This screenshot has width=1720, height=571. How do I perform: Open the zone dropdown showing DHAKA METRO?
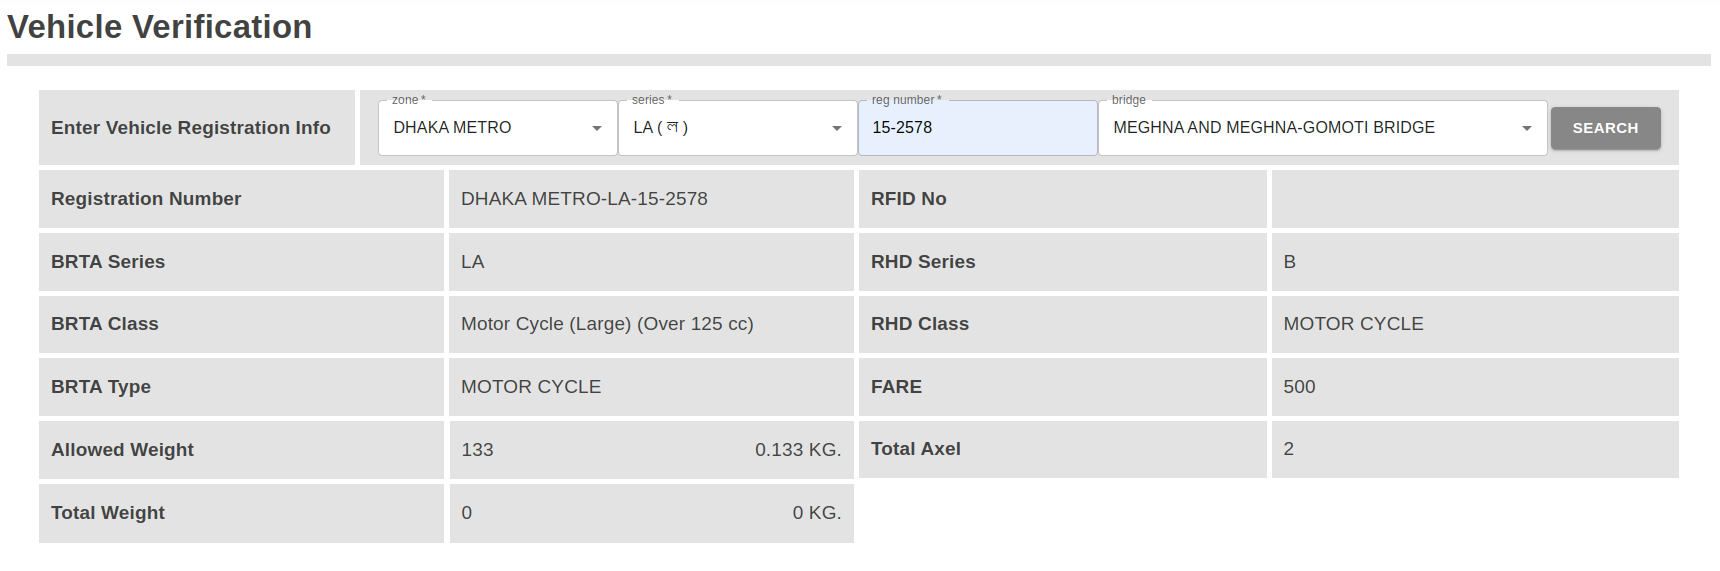click(498, 128)
